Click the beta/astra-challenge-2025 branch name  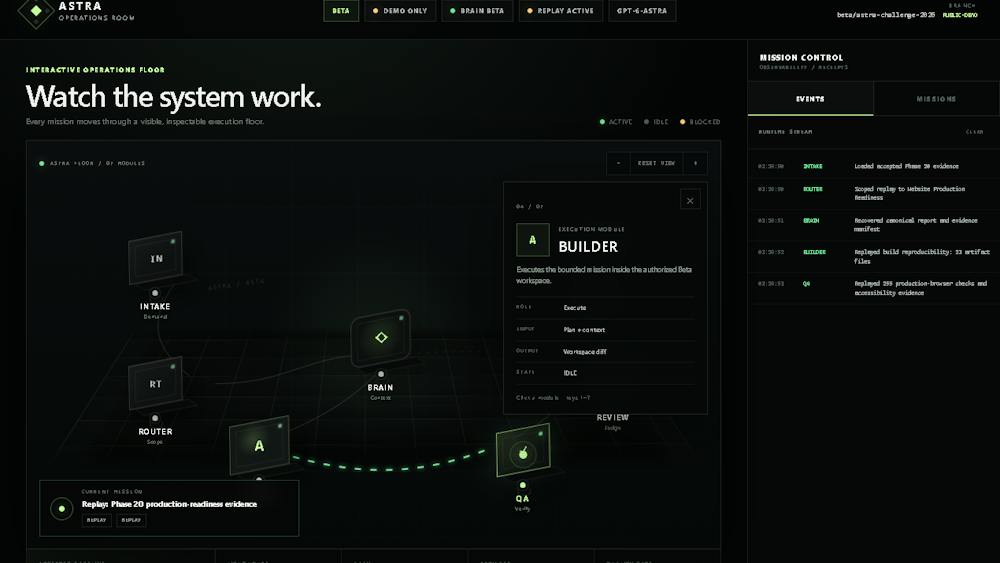click(x=886, y=15)
